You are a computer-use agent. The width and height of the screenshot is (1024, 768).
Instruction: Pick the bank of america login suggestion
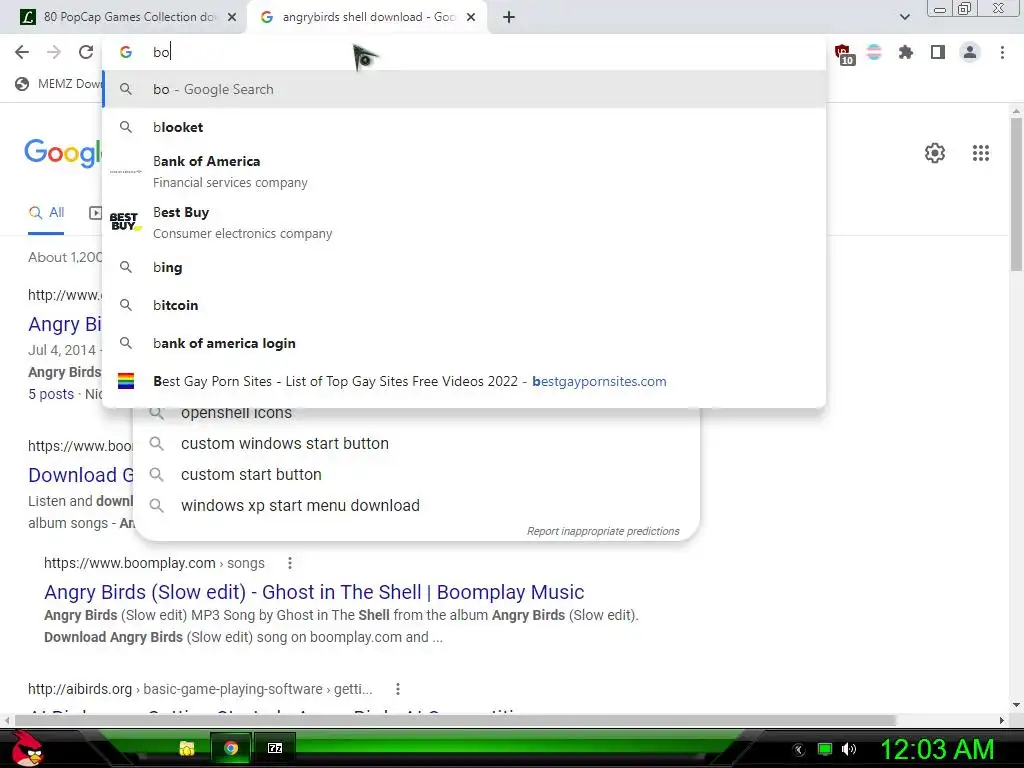pos(464,343)
